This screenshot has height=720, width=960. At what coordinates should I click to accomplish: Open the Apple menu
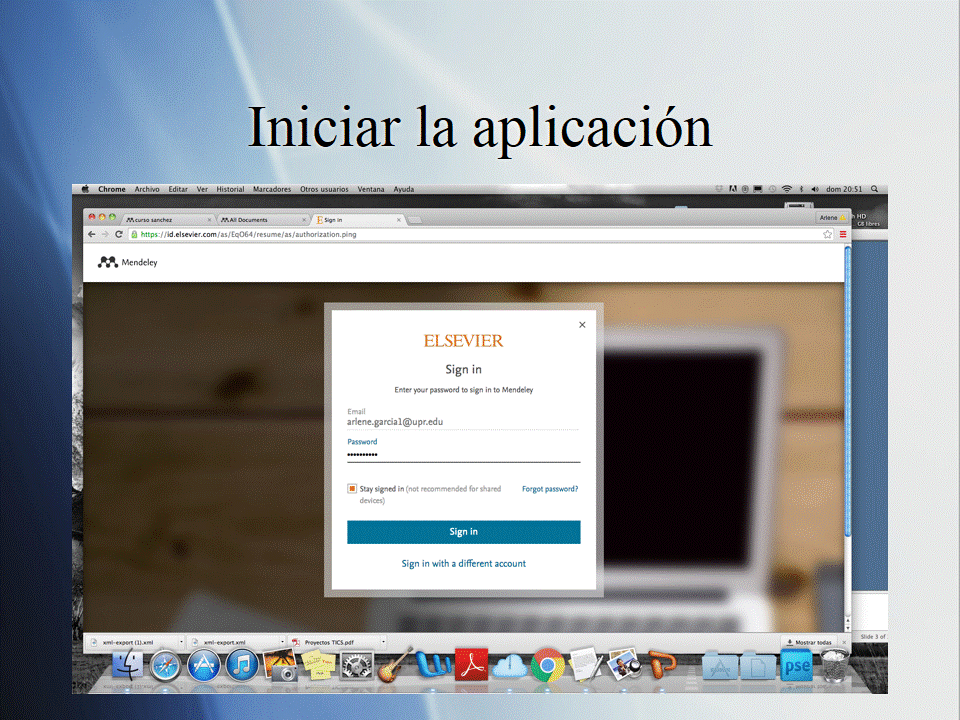click(x=85, y=189)
